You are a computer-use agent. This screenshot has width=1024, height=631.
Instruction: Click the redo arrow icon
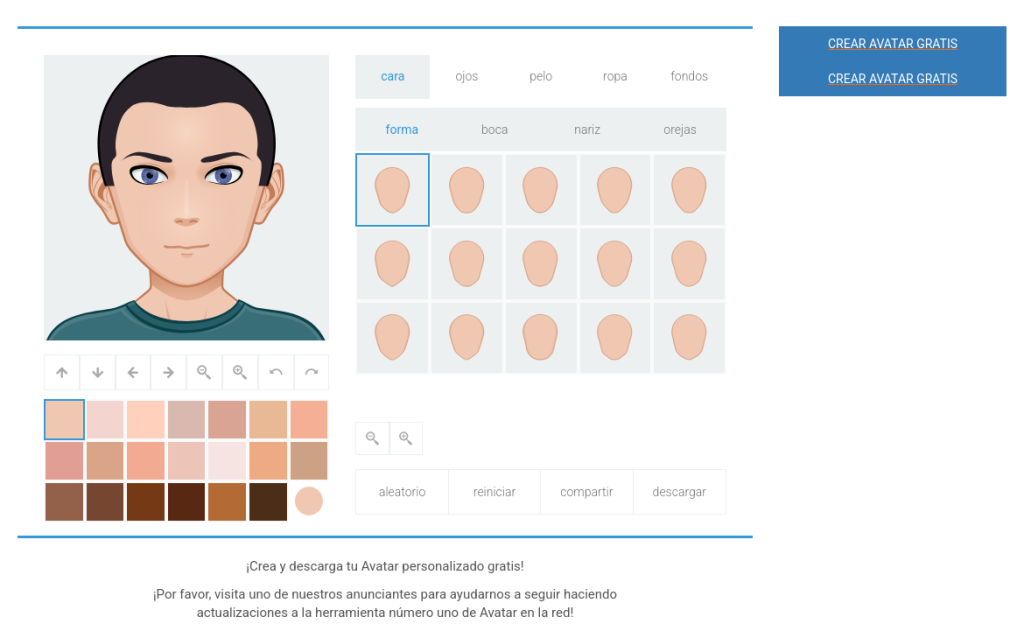pos(311,373)
